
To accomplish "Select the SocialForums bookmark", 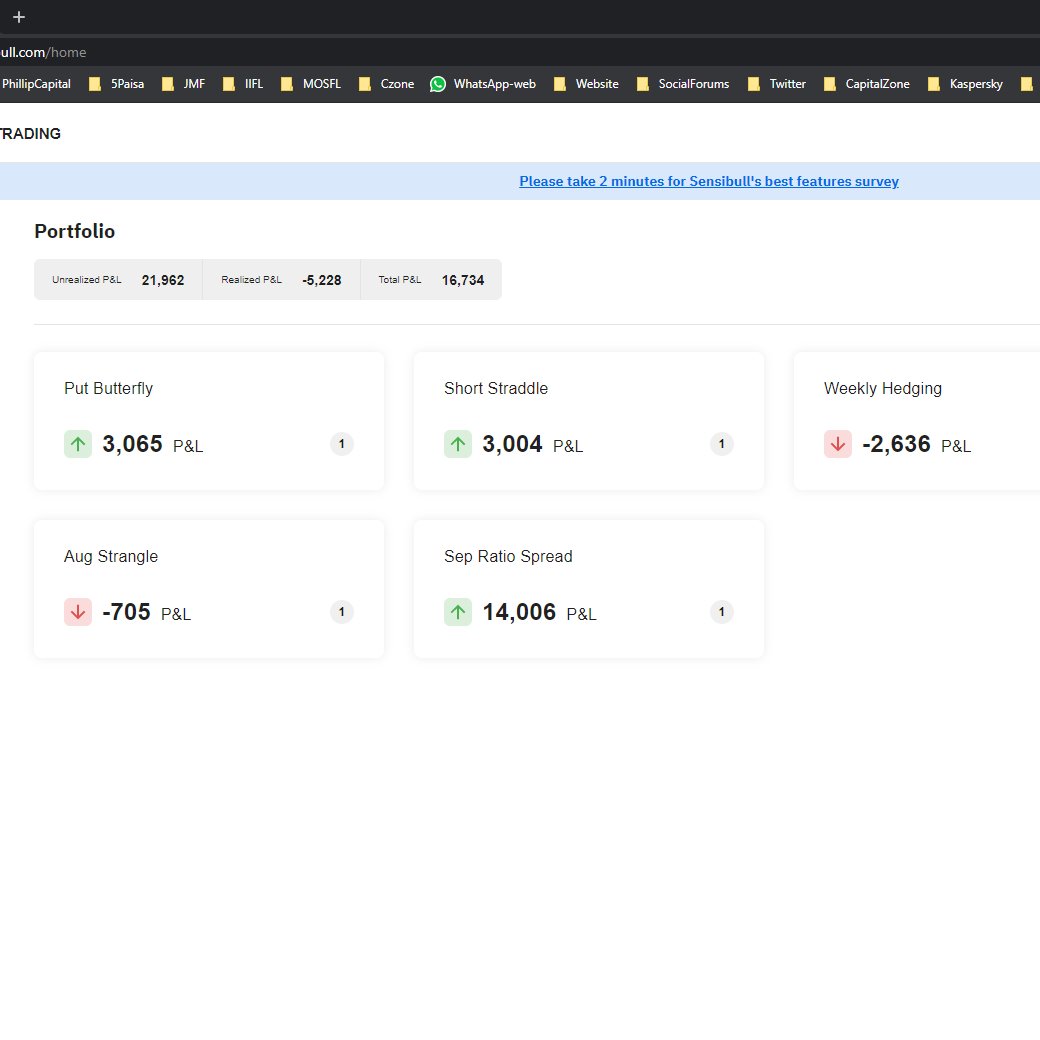I will tap(693, 84).
